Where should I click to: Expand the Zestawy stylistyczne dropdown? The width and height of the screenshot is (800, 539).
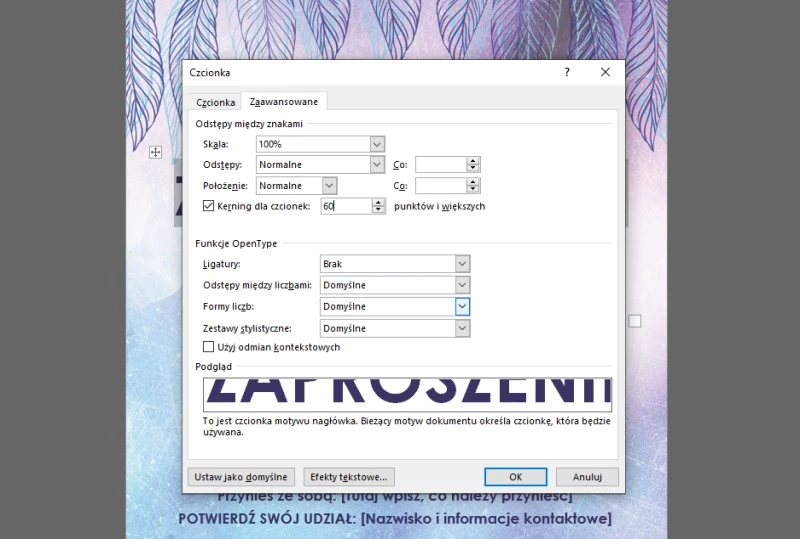tap(462, 328)
